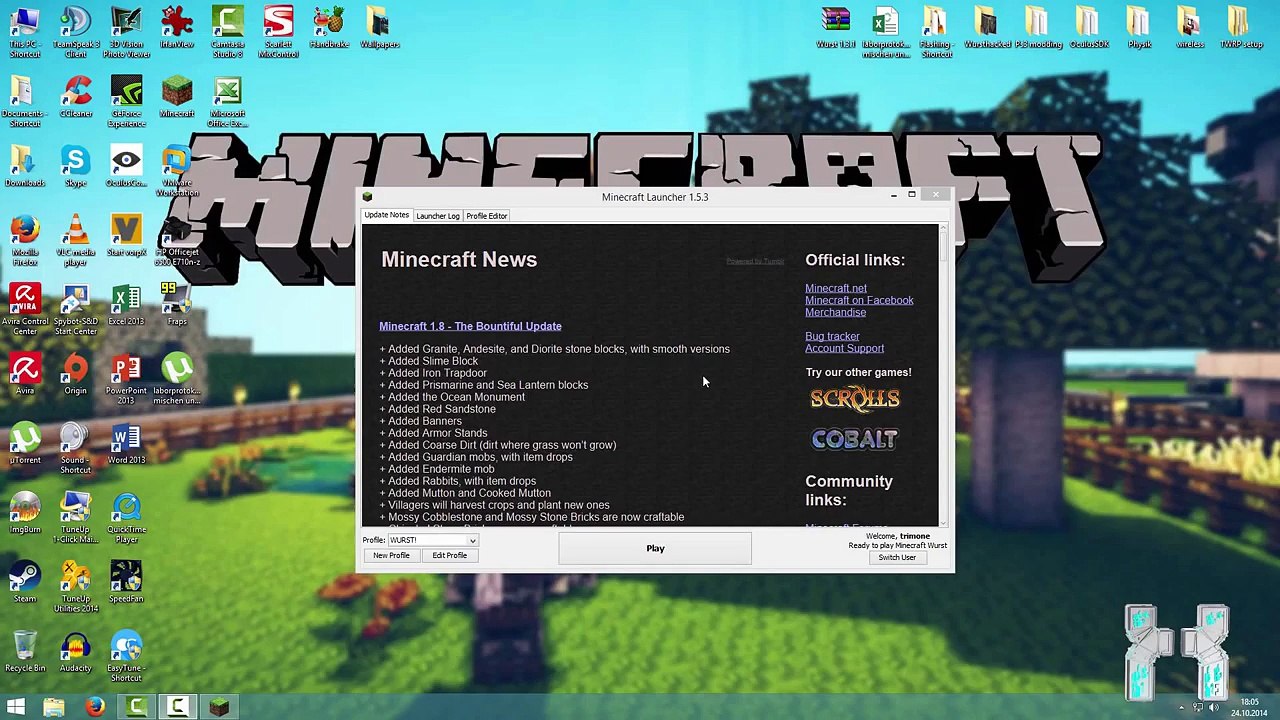Switch to Minecraft launcher taskbar button
Viewport: 1280px width, 720px height.
[x=219, y=708]
